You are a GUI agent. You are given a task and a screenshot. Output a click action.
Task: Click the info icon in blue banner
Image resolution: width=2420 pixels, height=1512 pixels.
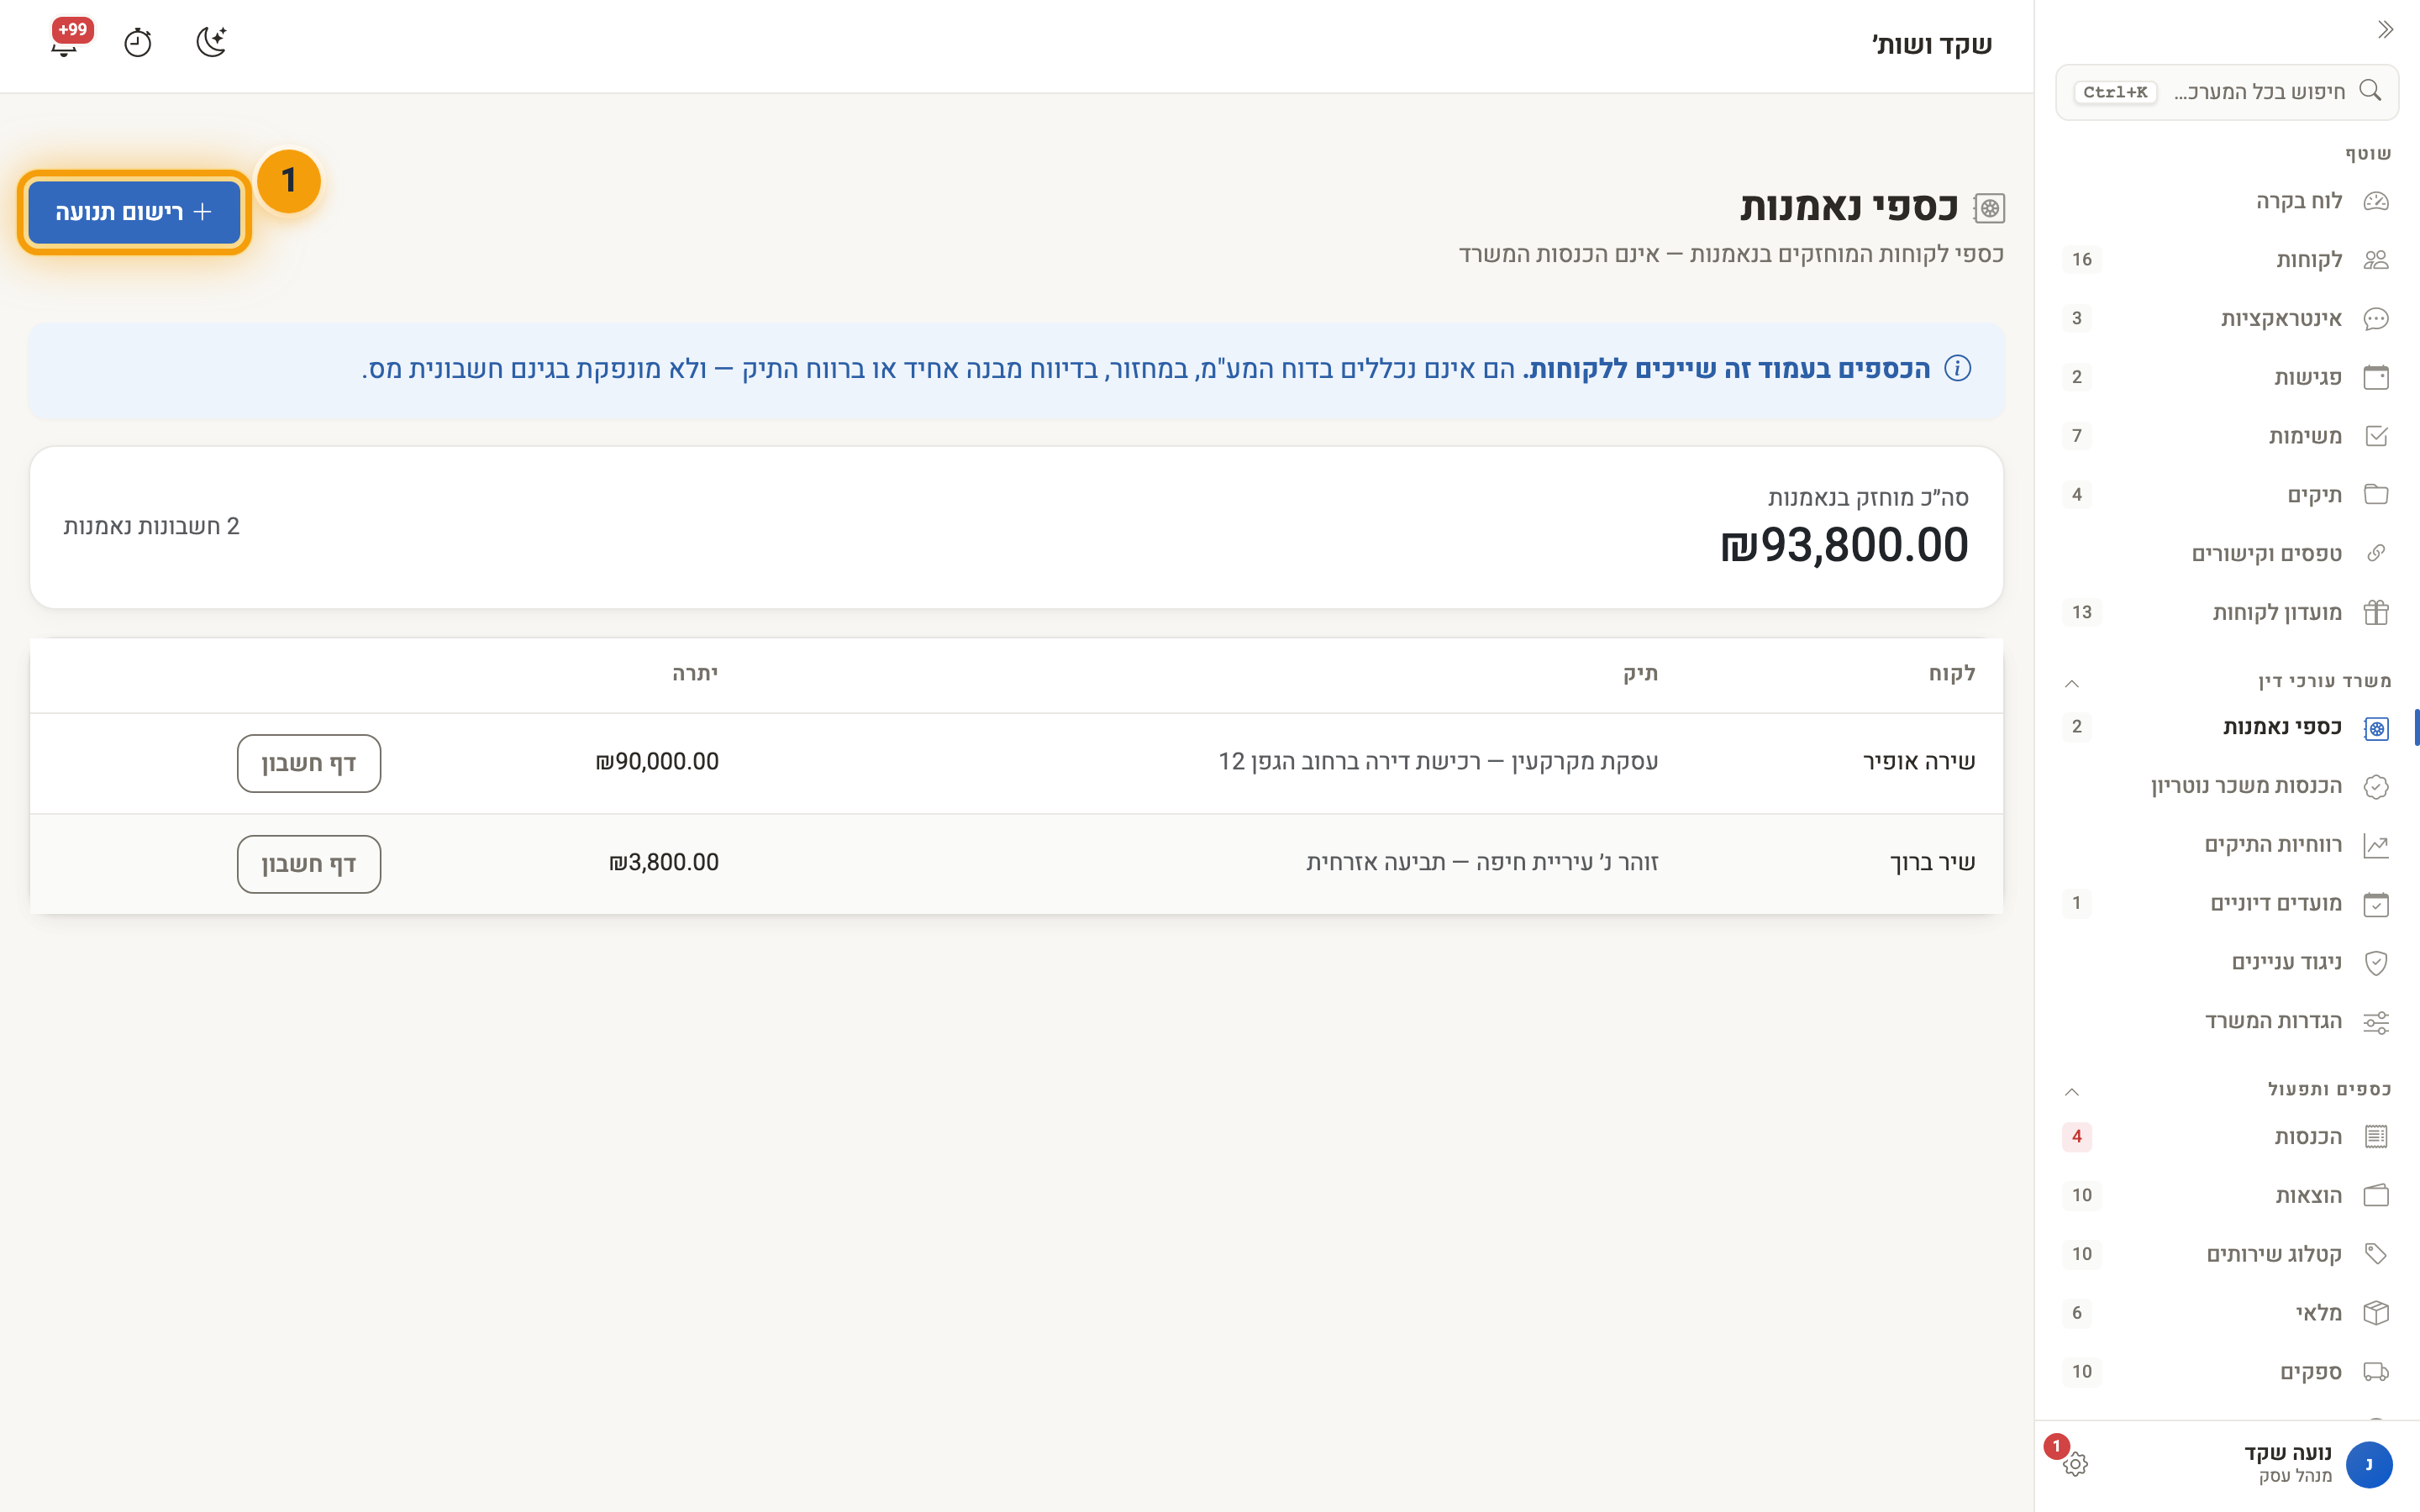(1957, 369)
